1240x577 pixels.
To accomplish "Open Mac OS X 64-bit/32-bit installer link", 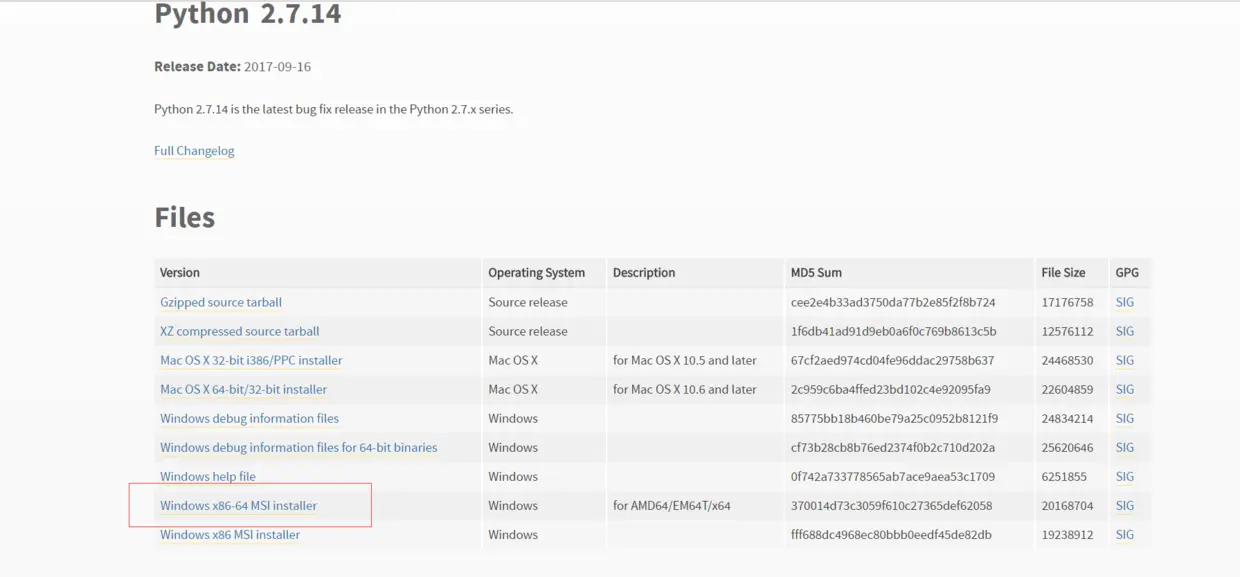I will [244, 389].
